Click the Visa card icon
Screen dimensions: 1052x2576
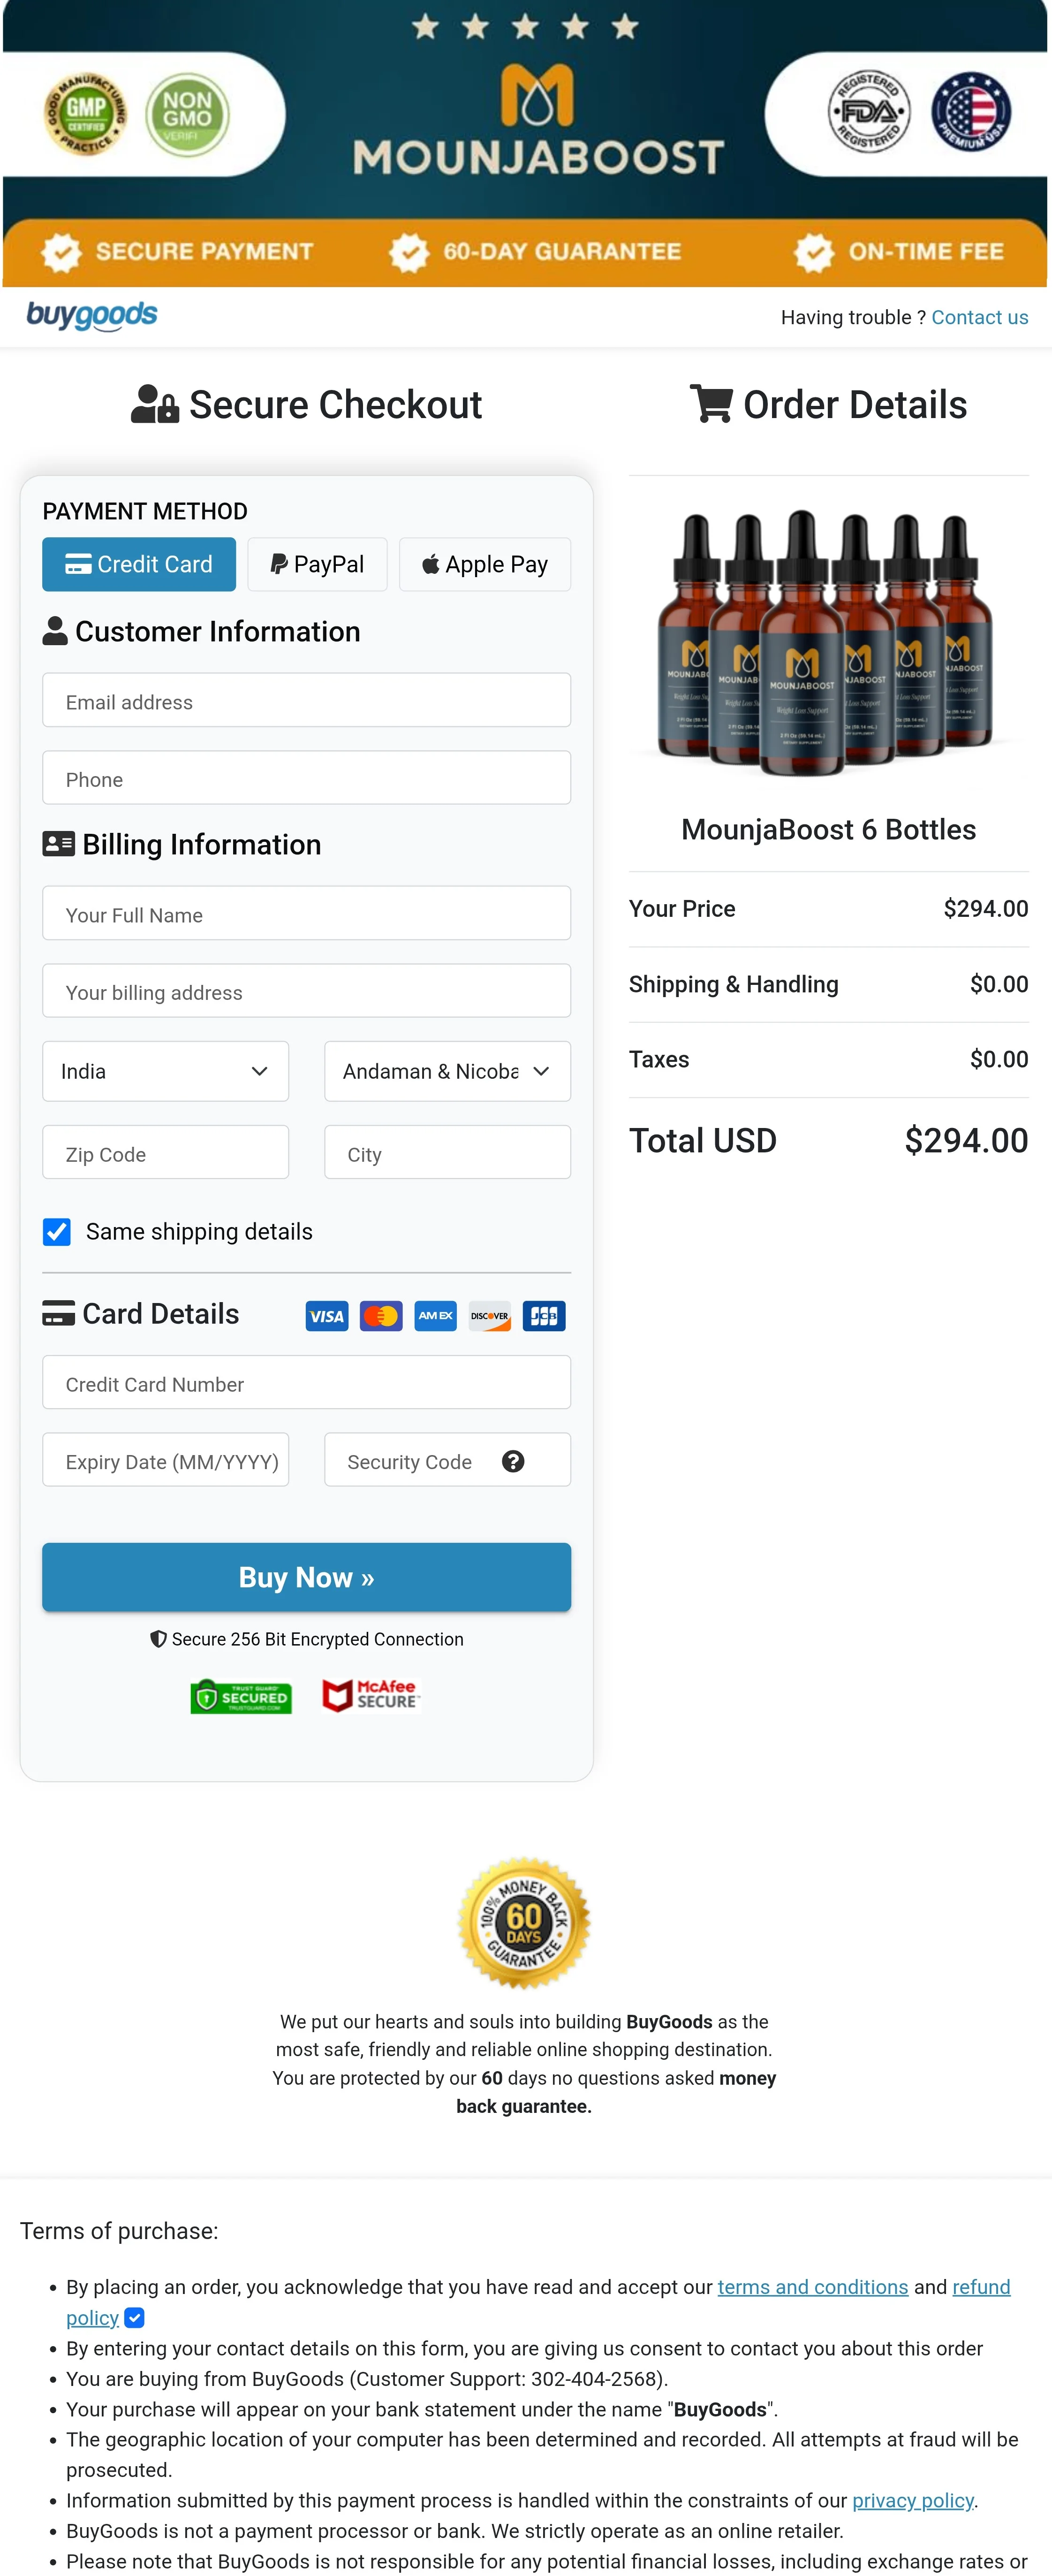coord(326,1316)
